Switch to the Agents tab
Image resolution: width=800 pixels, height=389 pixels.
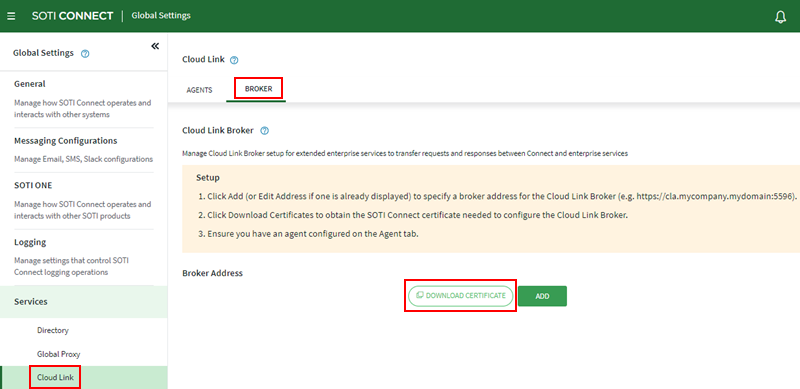pos(199,89)
